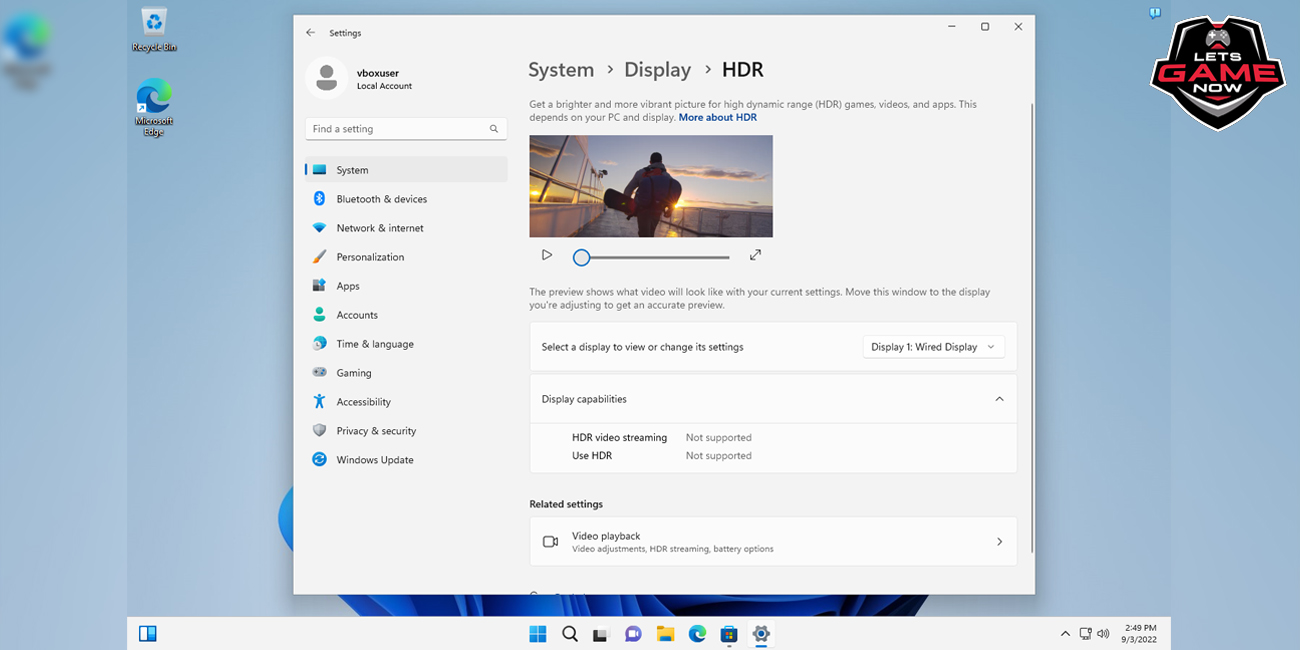Click the network icon in system tray

(x=1085, y=634)
